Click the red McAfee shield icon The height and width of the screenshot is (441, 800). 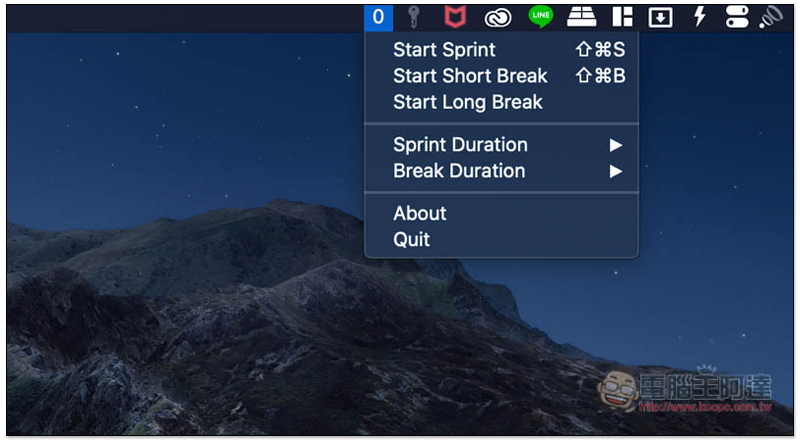455,17
